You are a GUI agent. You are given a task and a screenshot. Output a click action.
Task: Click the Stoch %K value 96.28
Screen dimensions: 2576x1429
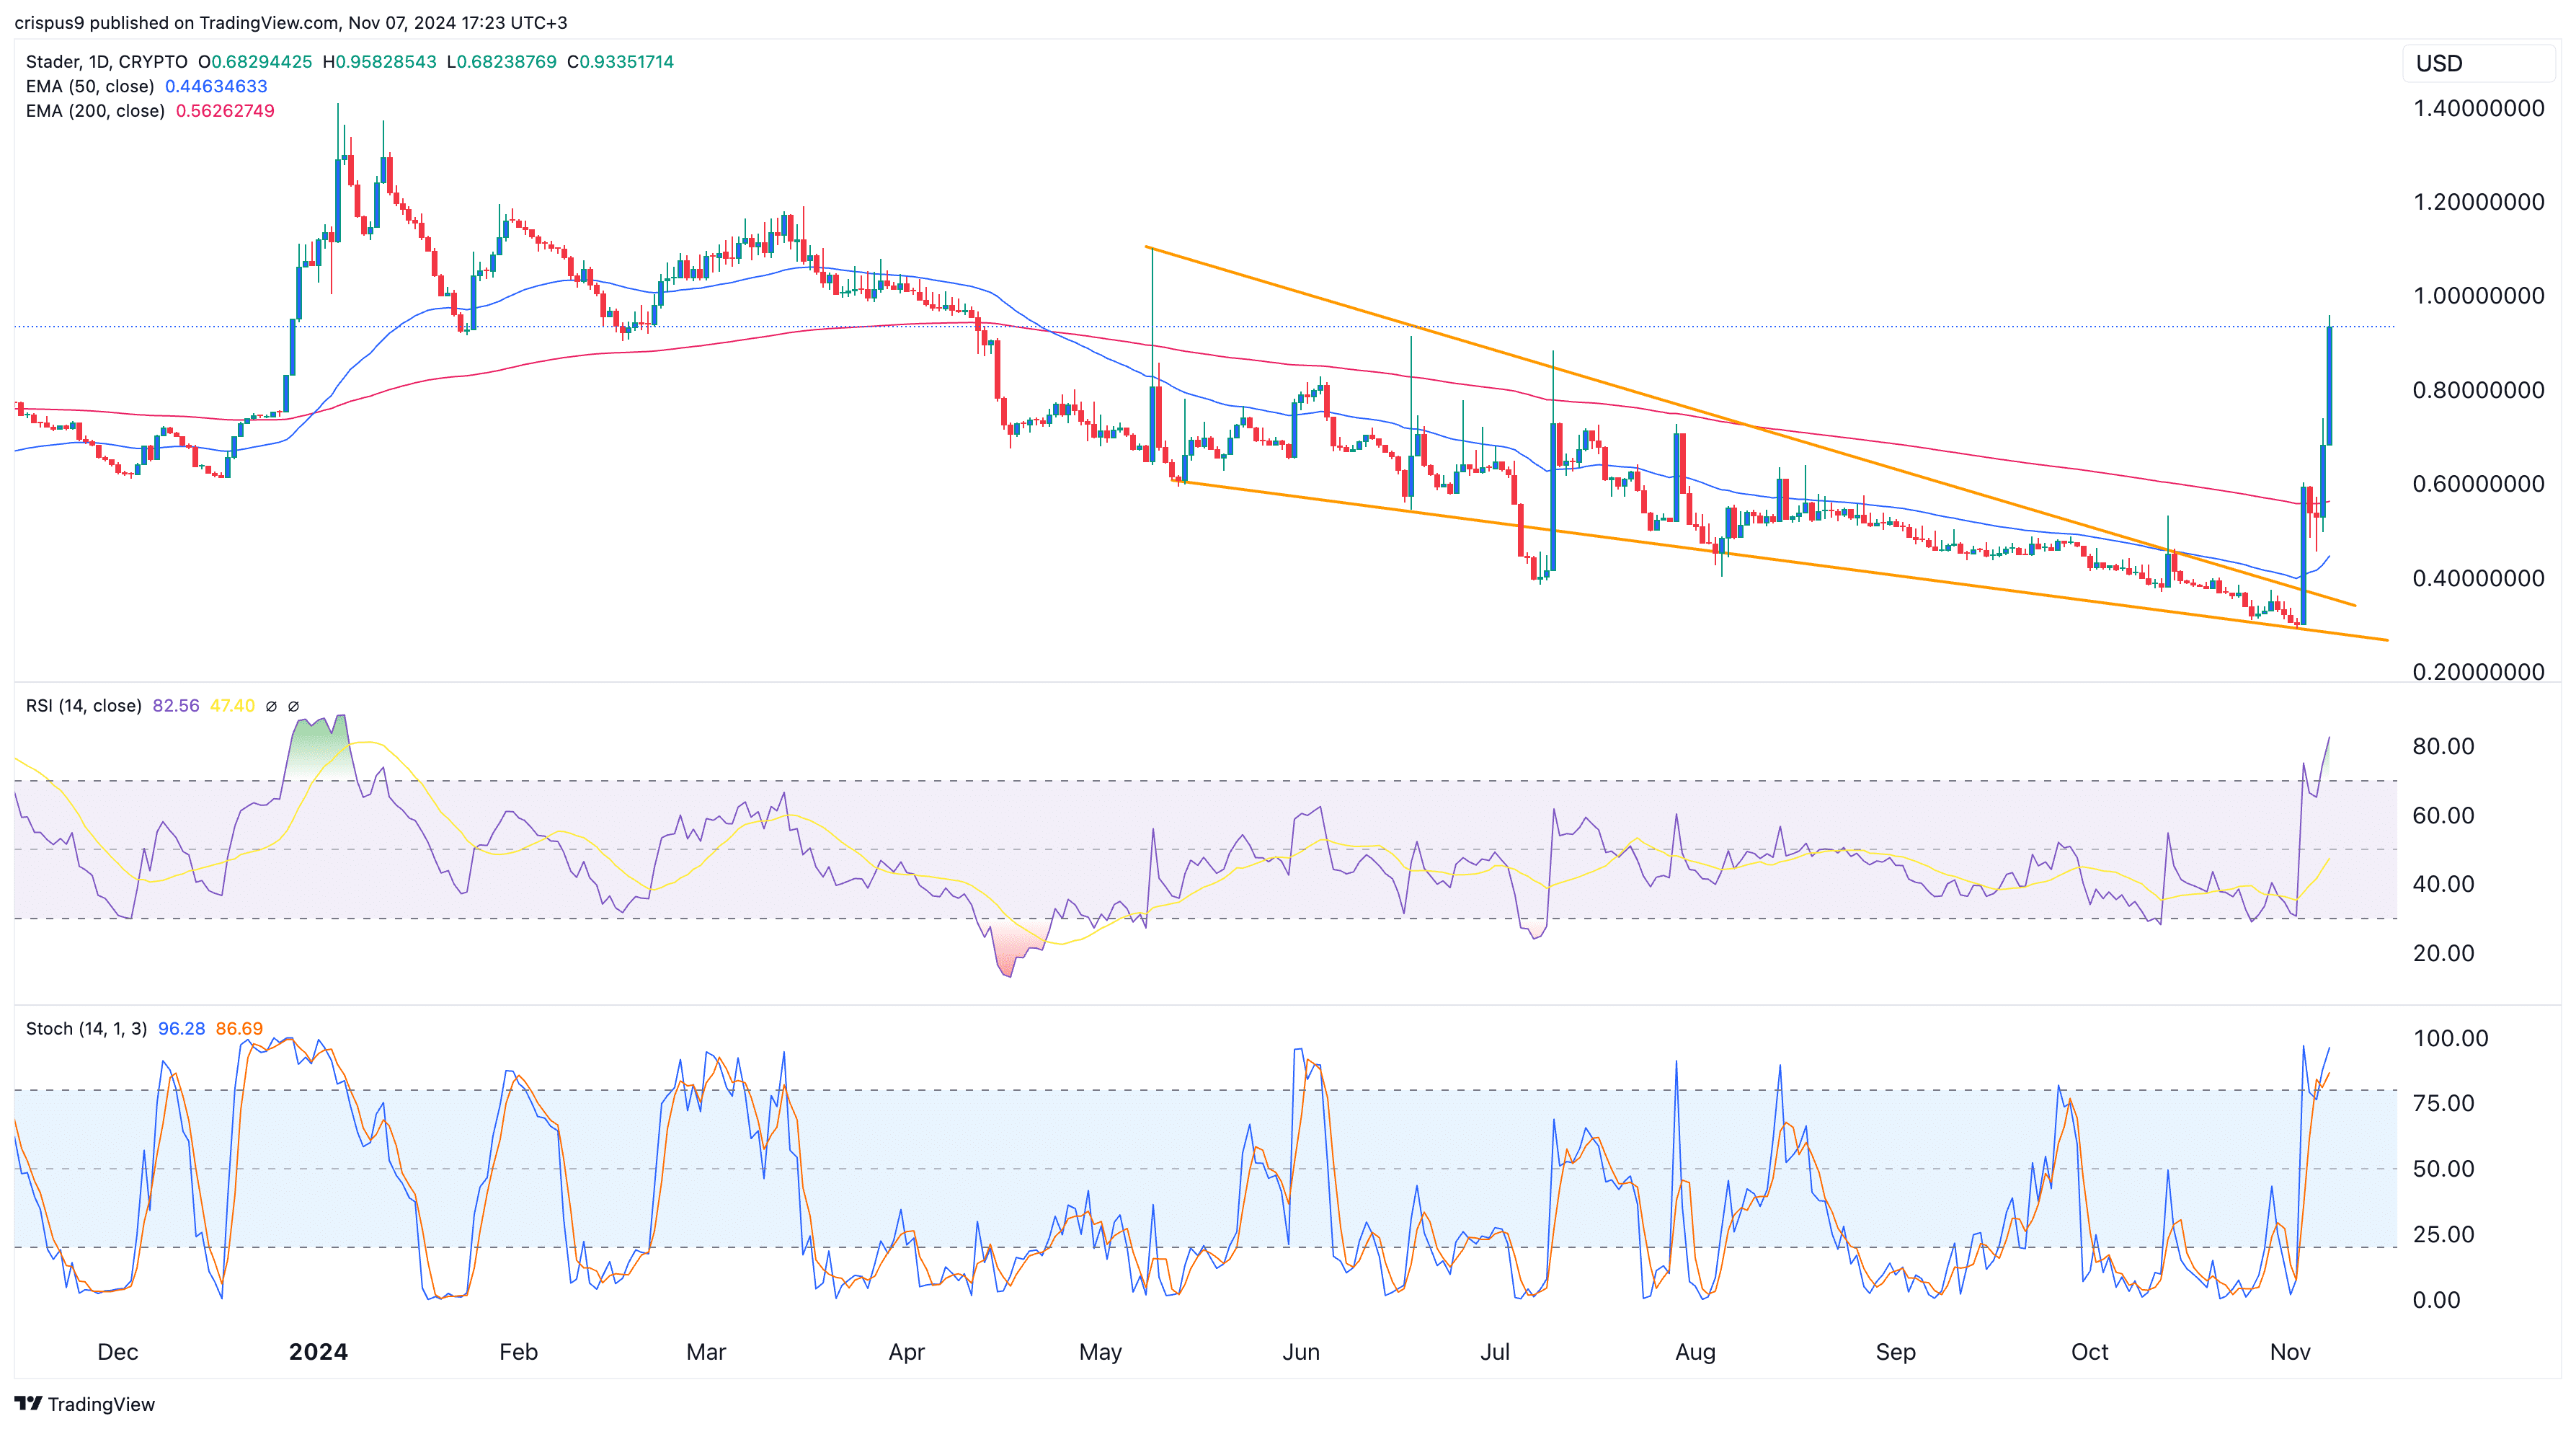coord(181,1029)
